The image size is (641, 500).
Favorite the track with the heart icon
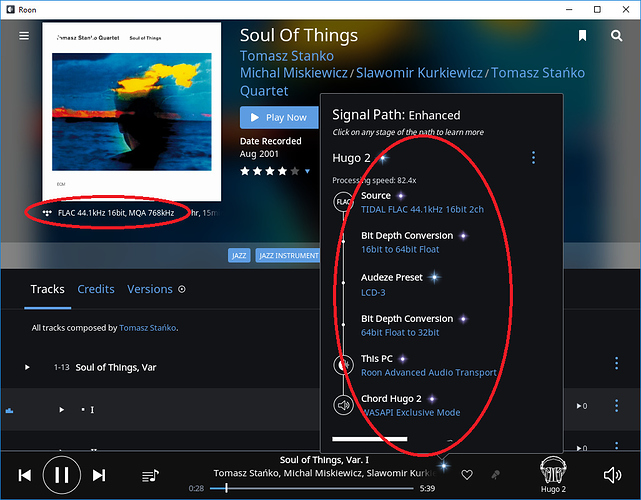(467, 475)
